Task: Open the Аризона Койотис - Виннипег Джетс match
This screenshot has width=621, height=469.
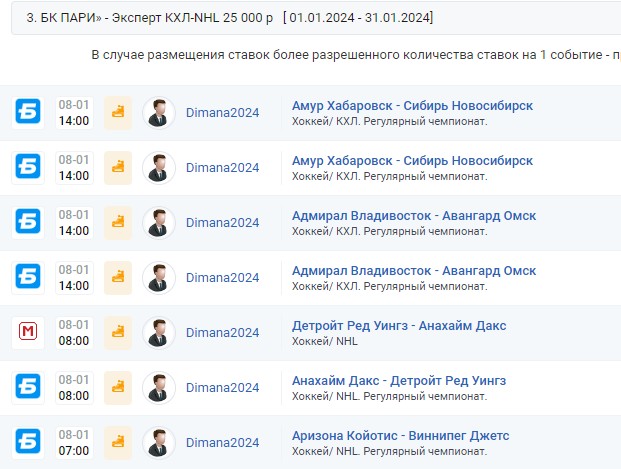Action: point(400,436)
